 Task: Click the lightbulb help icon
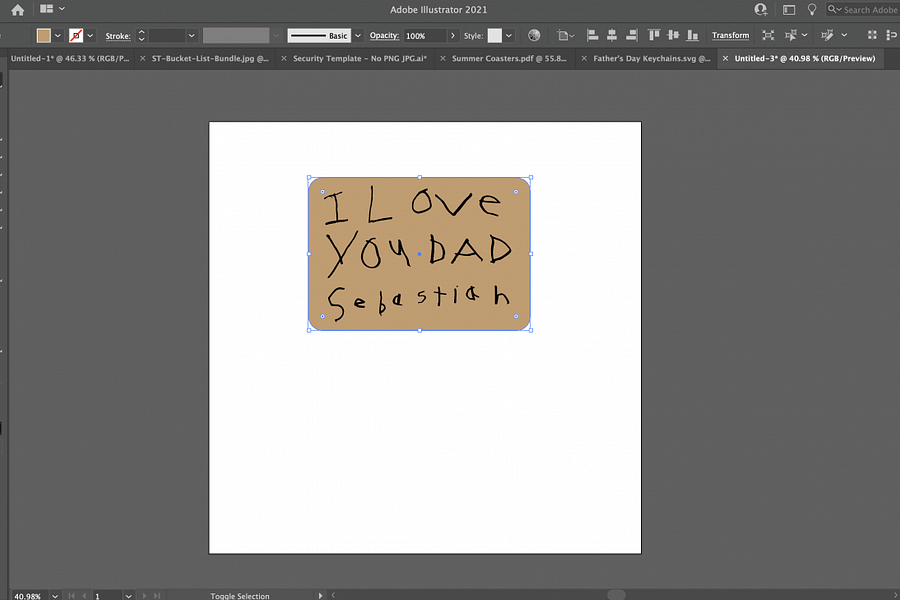click(812, 9)
